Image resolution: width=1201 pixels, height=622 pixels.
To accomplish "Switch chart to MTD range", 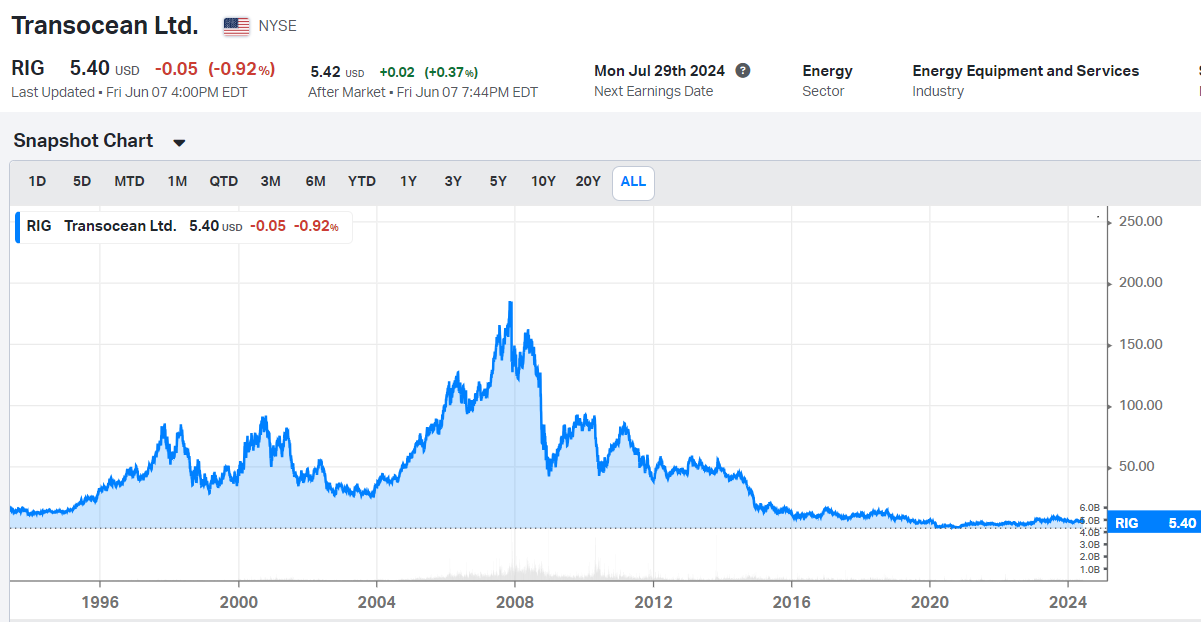I will coord(129,181).
